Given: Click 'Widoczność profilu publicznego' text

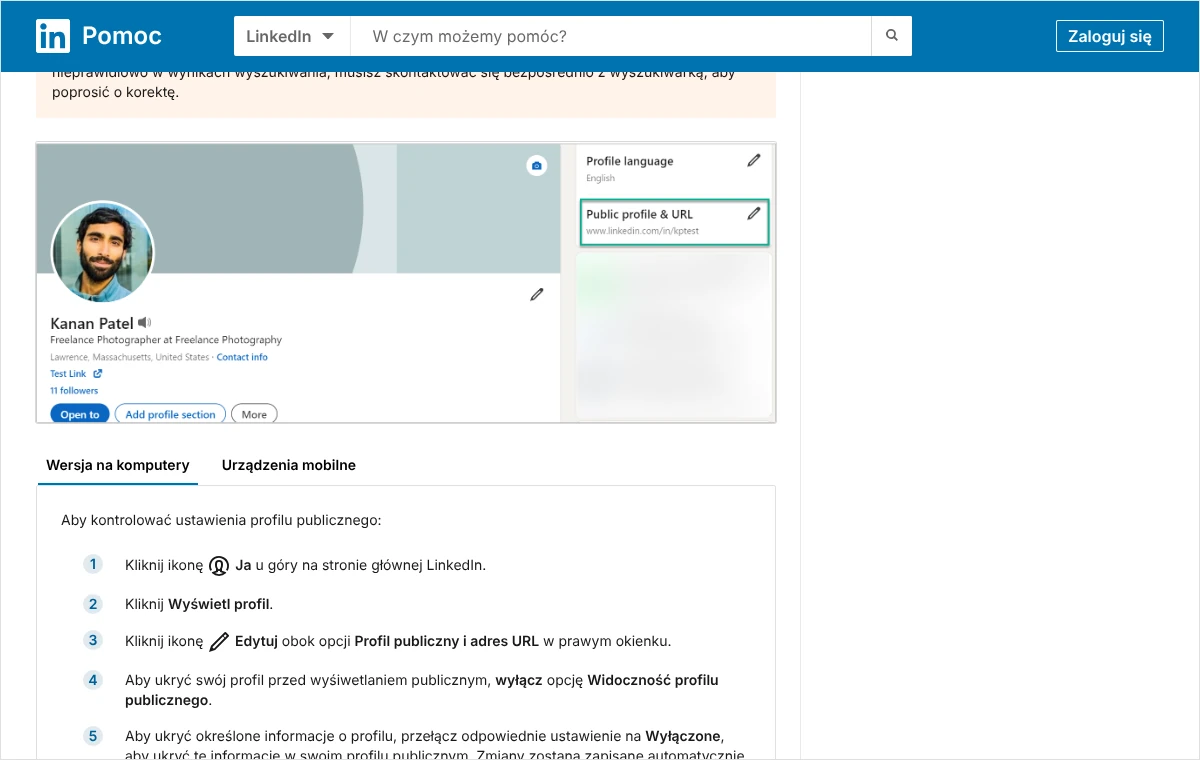Looking at the screenshot, I should 422,690.
